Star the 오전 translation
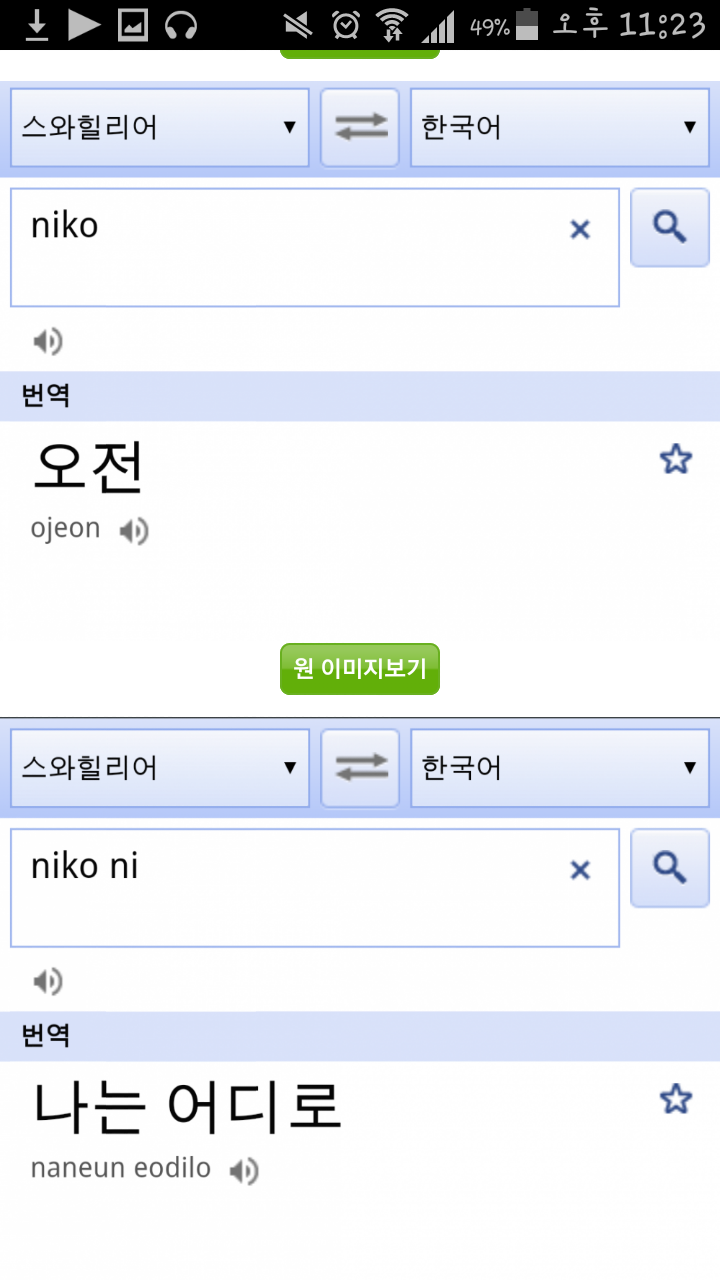 point(676,460)
